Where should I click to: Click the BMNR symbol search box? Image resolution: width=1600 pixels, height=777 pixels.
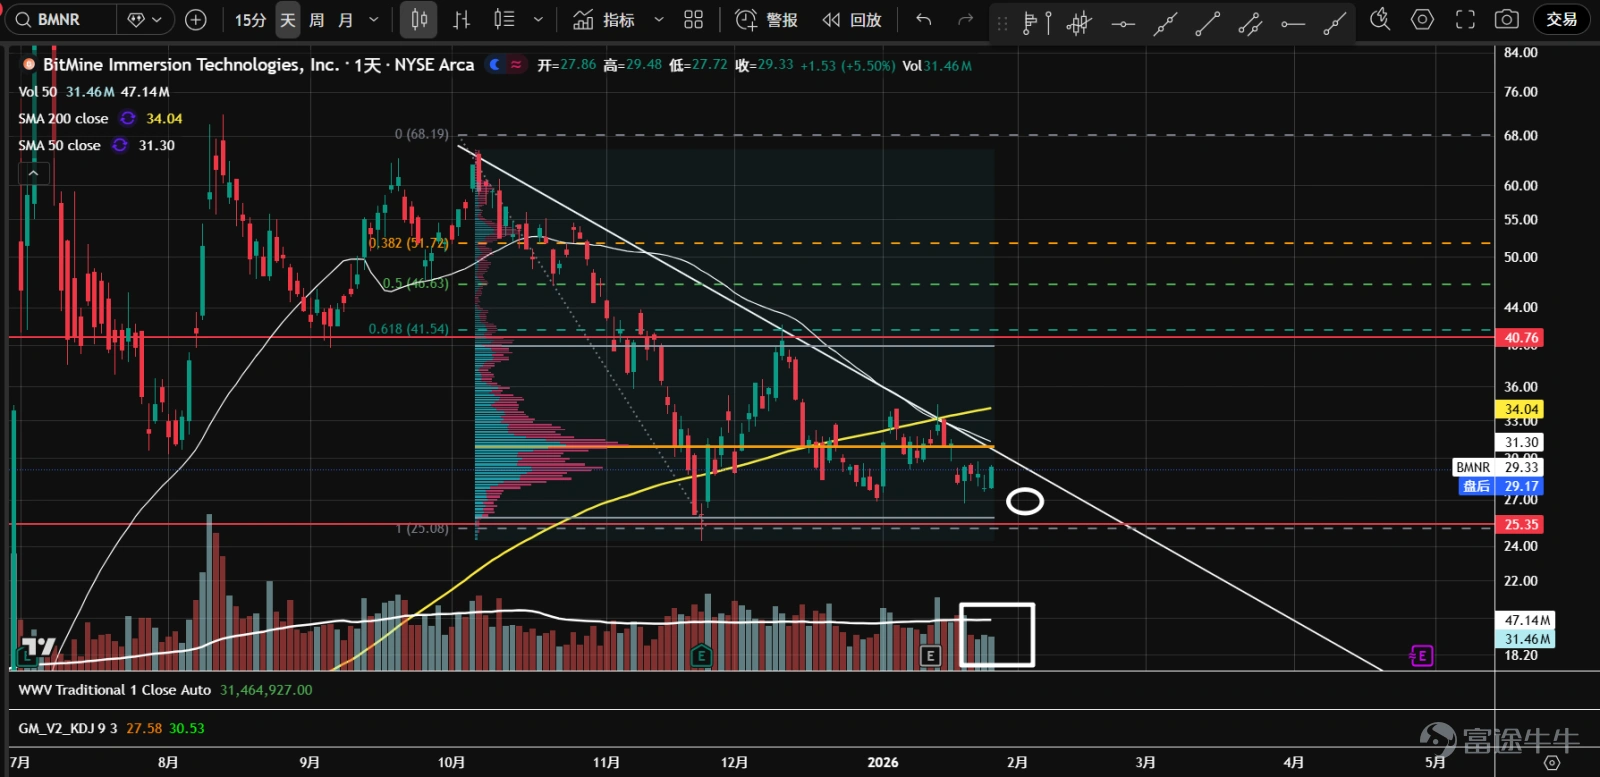pos(60,19)
